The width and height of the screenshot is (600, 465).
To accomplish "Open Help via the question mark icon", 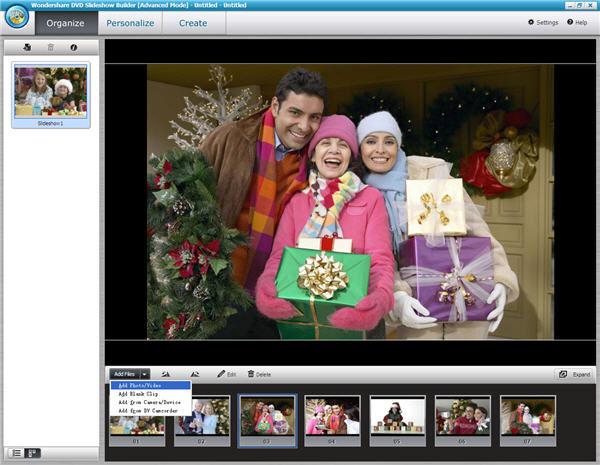I will point(577,22).
